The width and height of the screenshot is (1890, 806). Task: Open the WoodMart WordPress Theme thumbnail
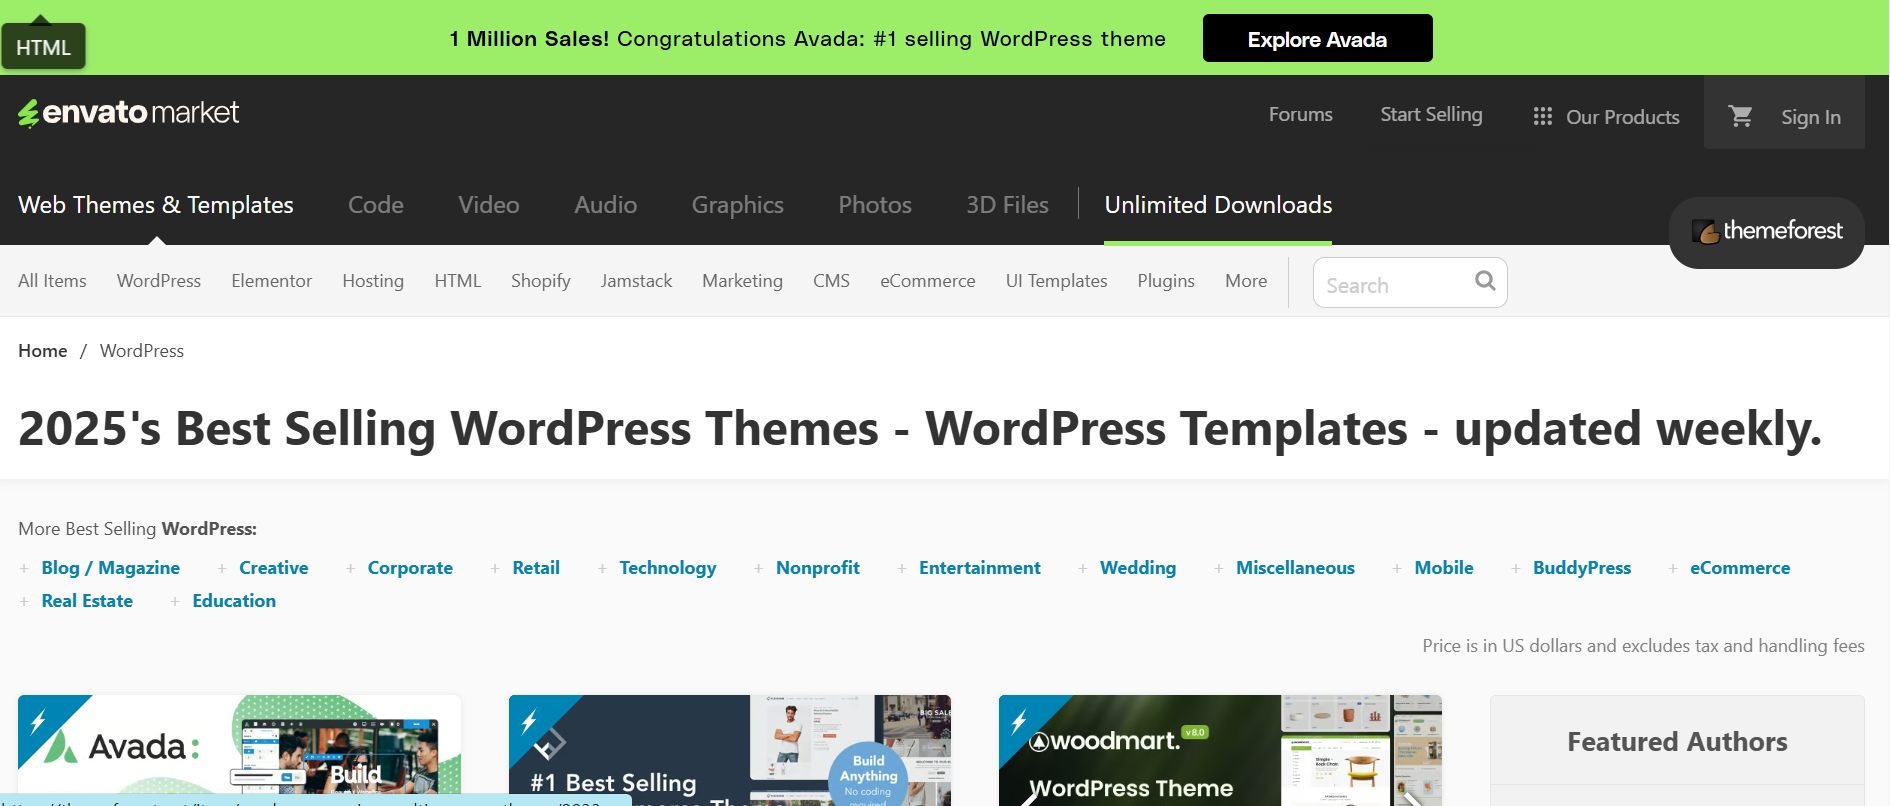tap(1220, 750)
